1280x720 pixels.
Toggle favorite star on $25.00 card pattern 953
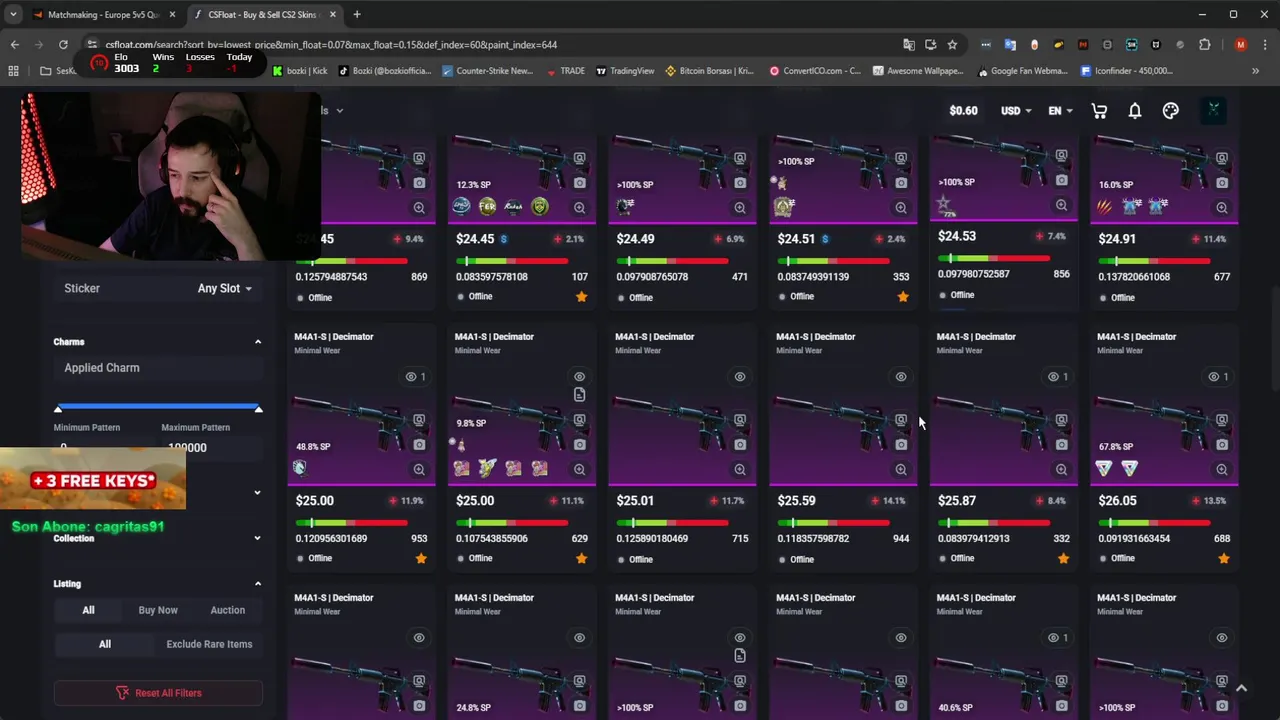pos(421,558)
